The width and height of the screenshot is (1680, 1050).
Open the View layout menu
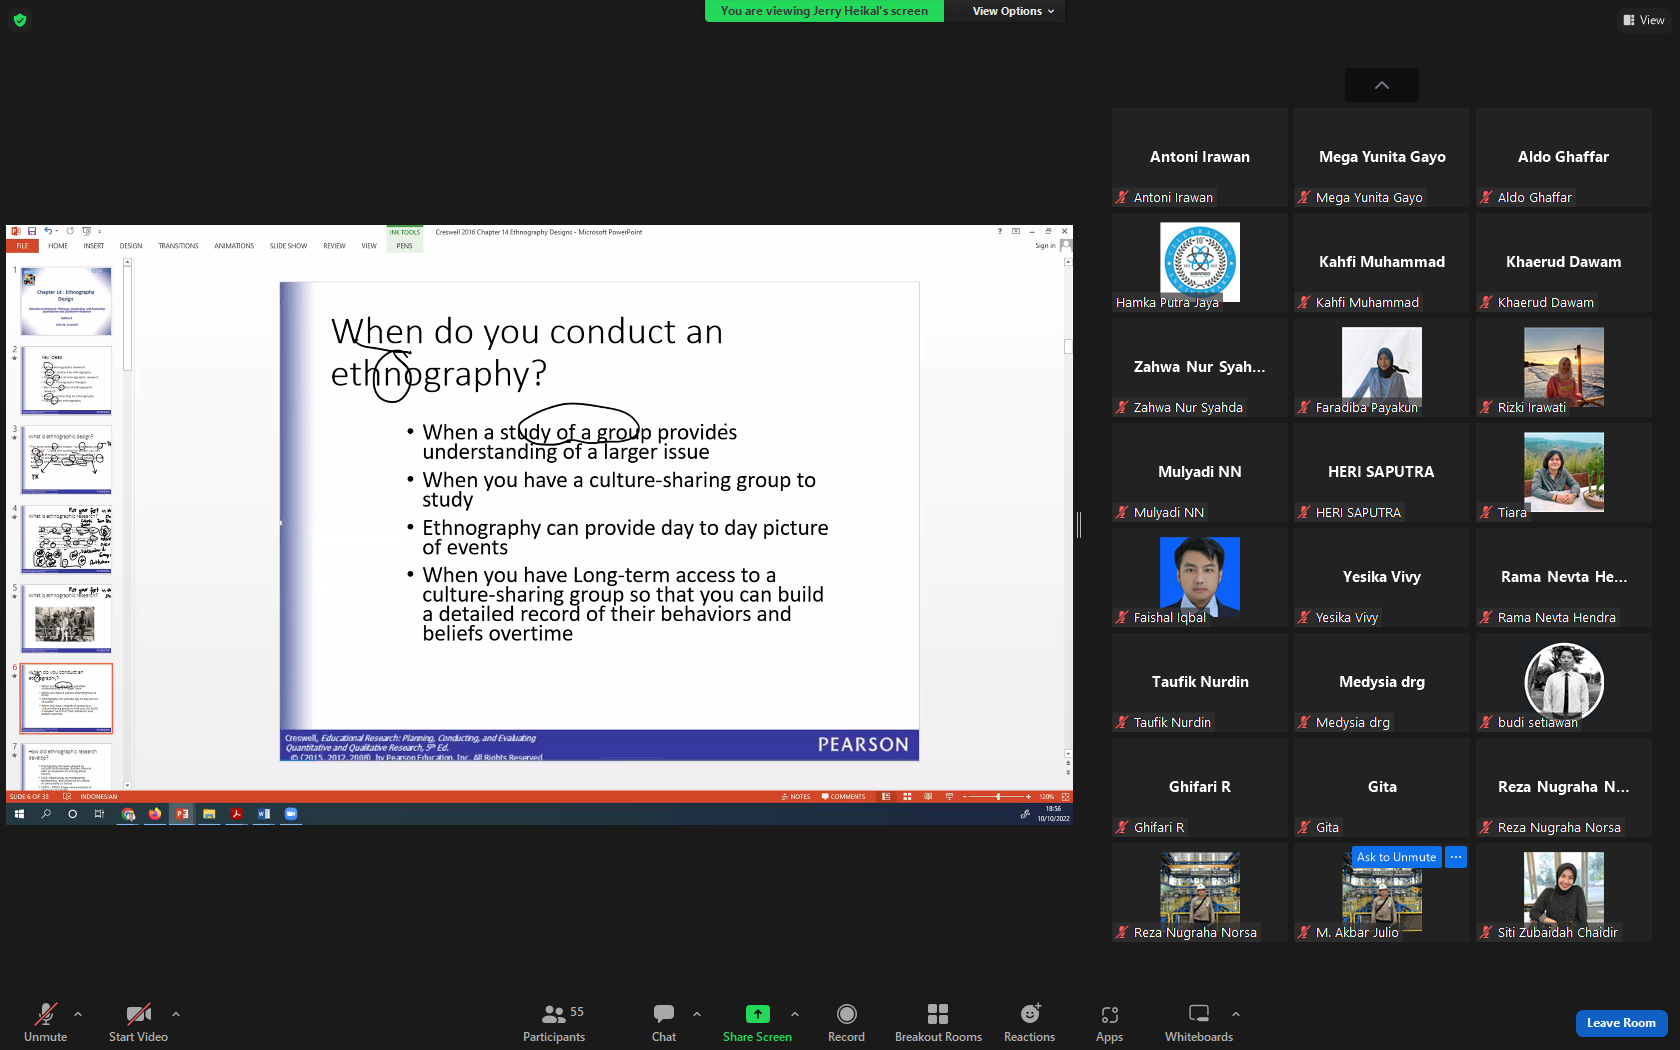point(1644,20)
